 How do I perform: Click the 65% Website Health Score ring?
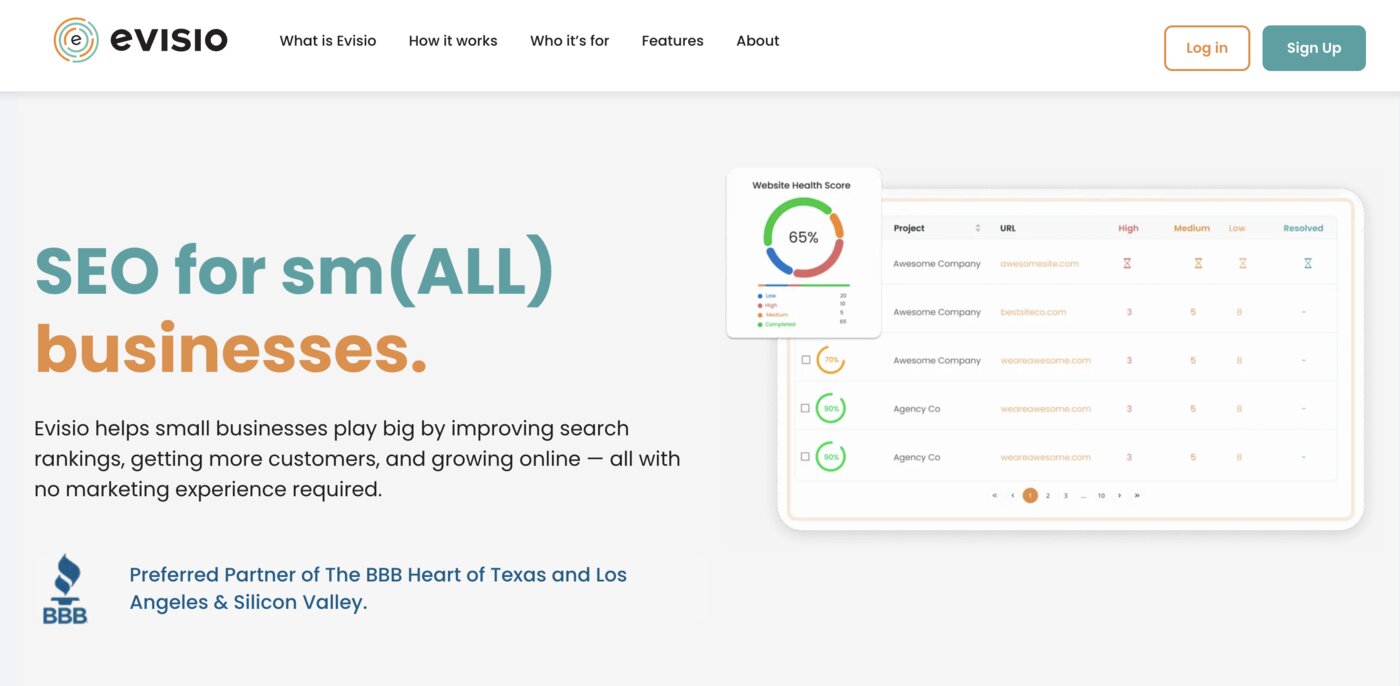(803, 238)
